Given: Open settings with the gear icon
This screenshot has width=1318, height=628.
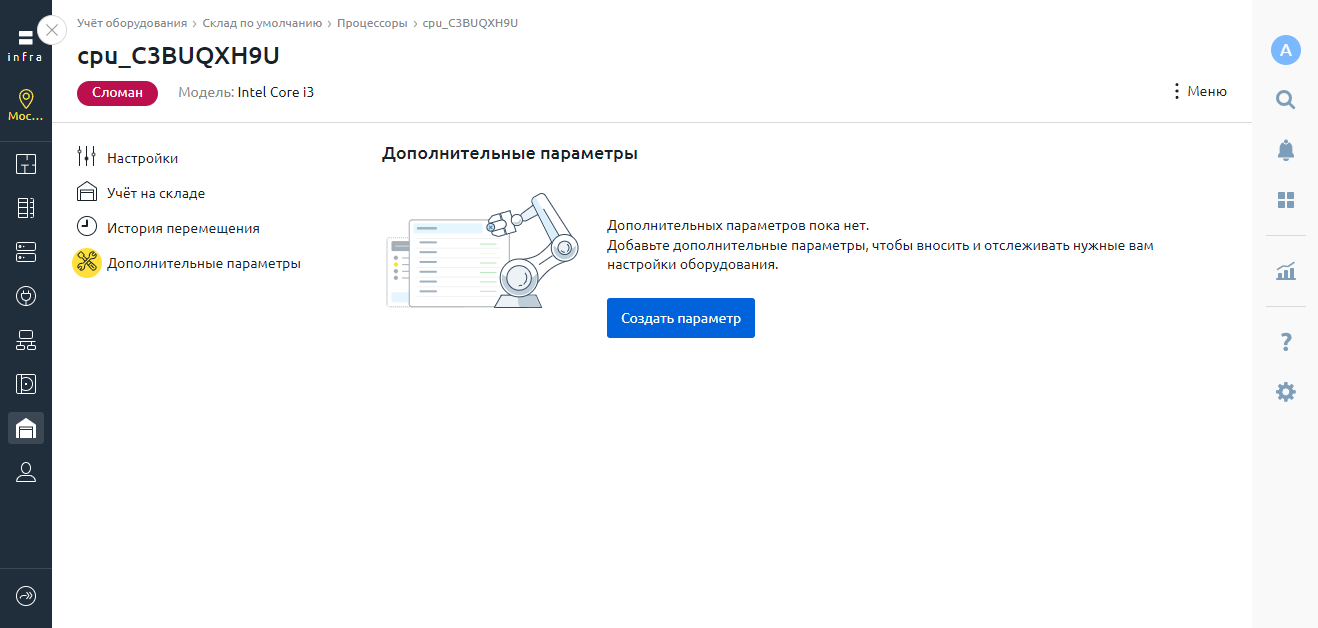Looking at the screenshot, I should (1286, 392).
